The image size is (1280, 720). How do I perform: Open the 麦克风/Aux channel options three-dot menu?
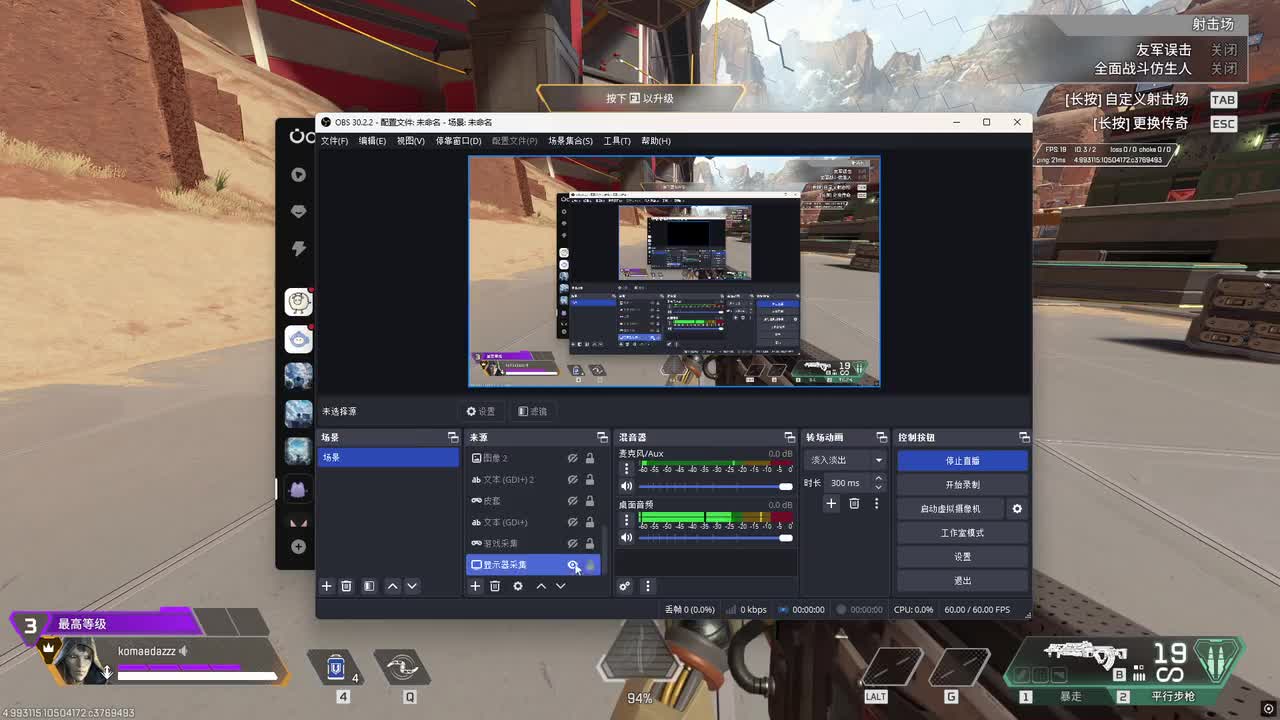pos(627,468)
